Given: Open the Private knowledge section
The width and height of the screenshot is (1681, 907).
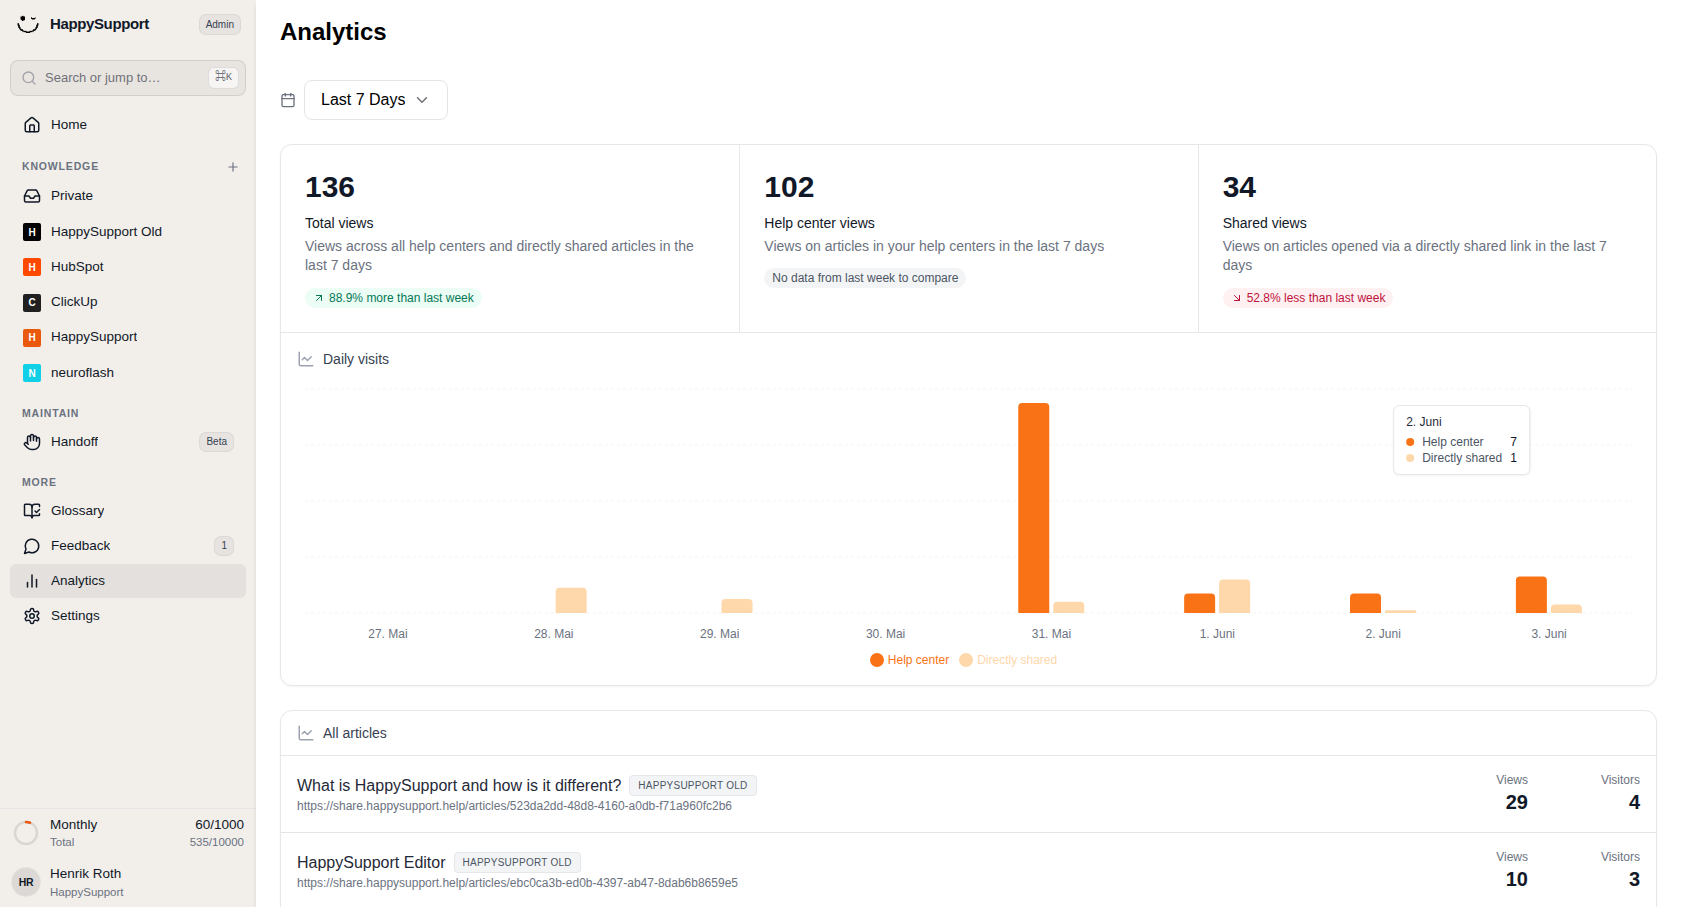Looking at the screenshot, I should [128, 196].
